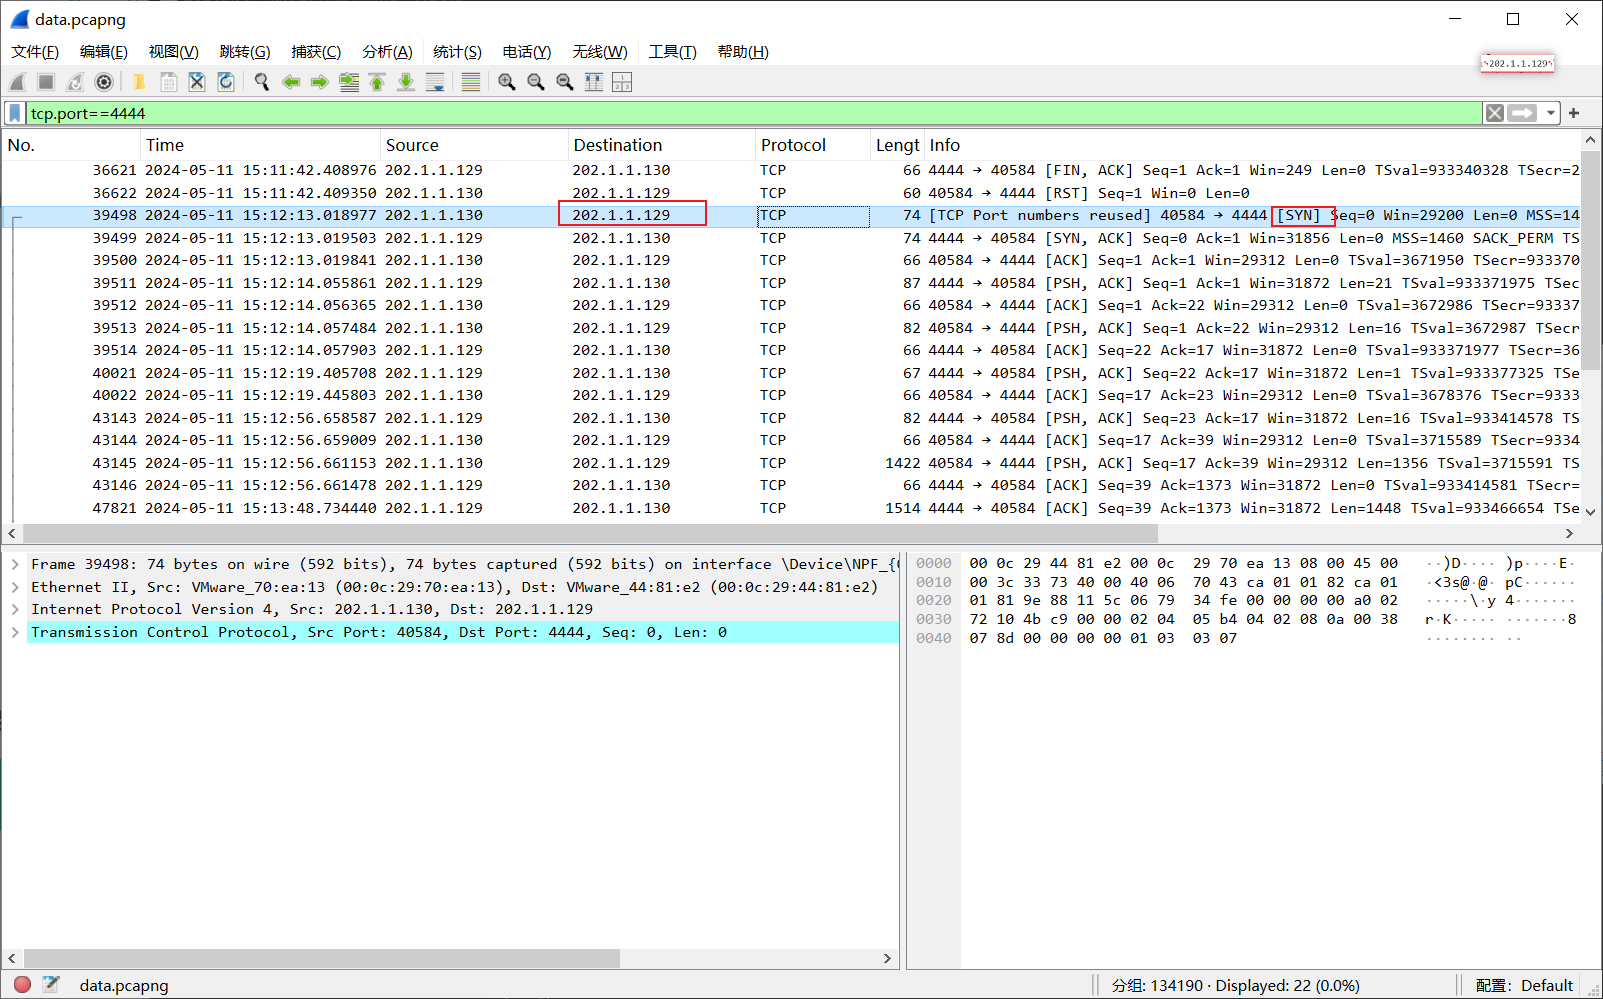Zoom out the packet text

point(536,82)
